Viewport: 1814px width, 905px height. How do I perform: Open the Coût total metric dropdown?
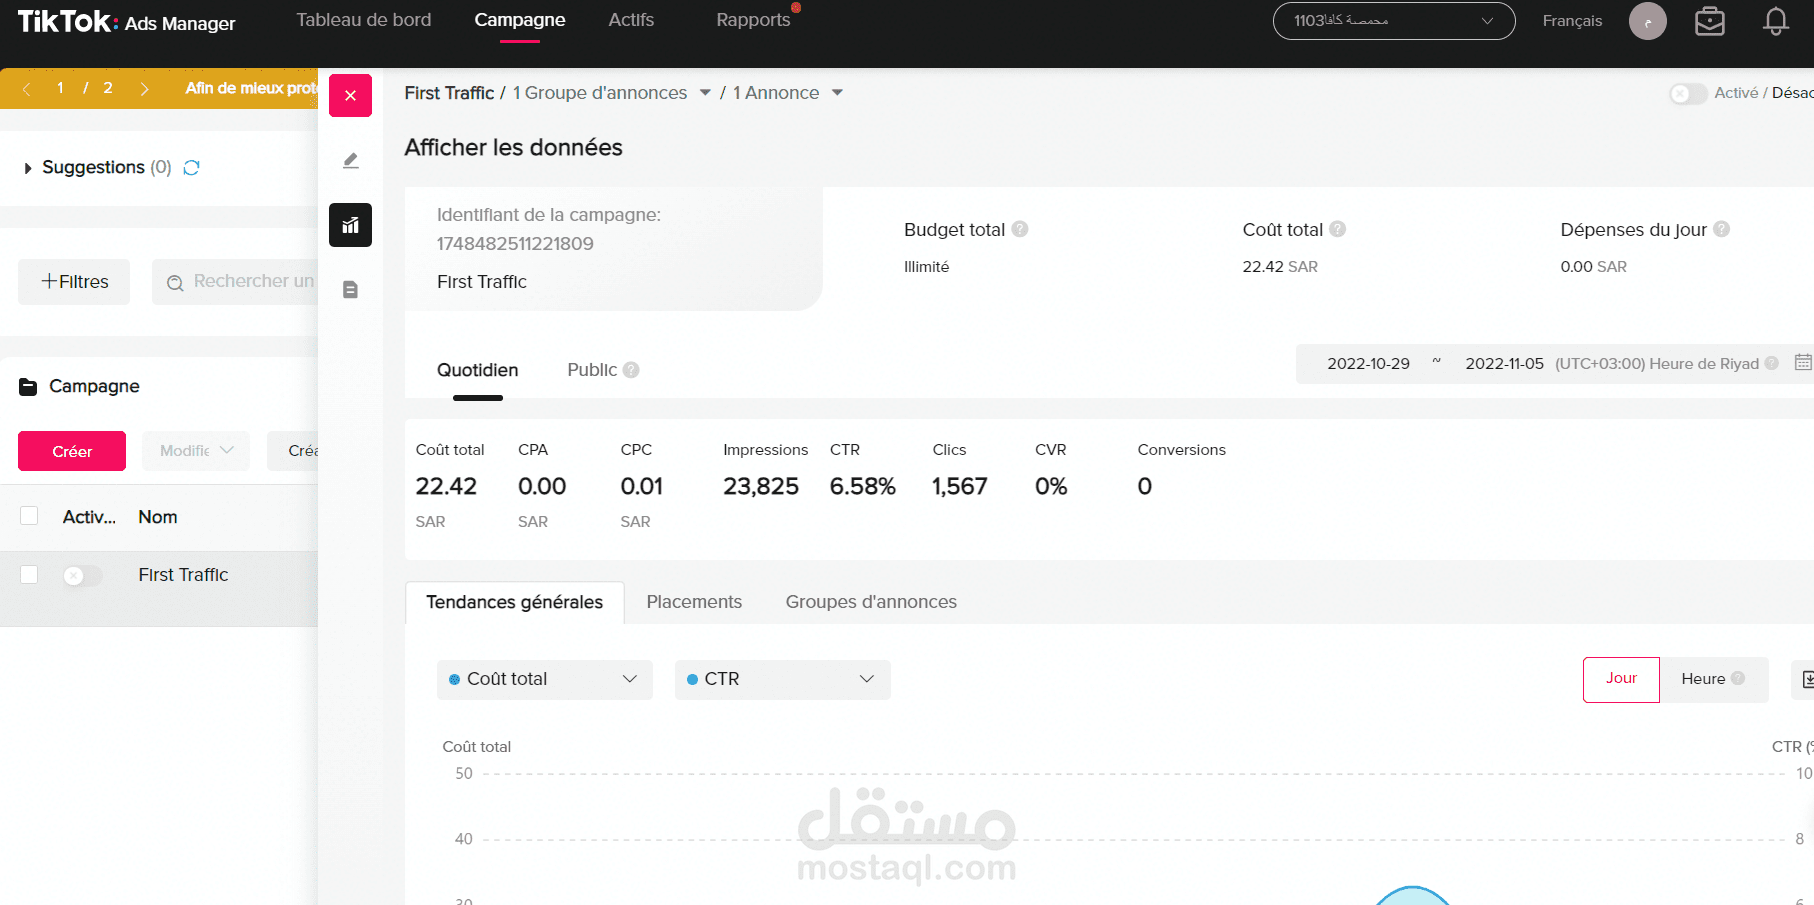(545, 679)
